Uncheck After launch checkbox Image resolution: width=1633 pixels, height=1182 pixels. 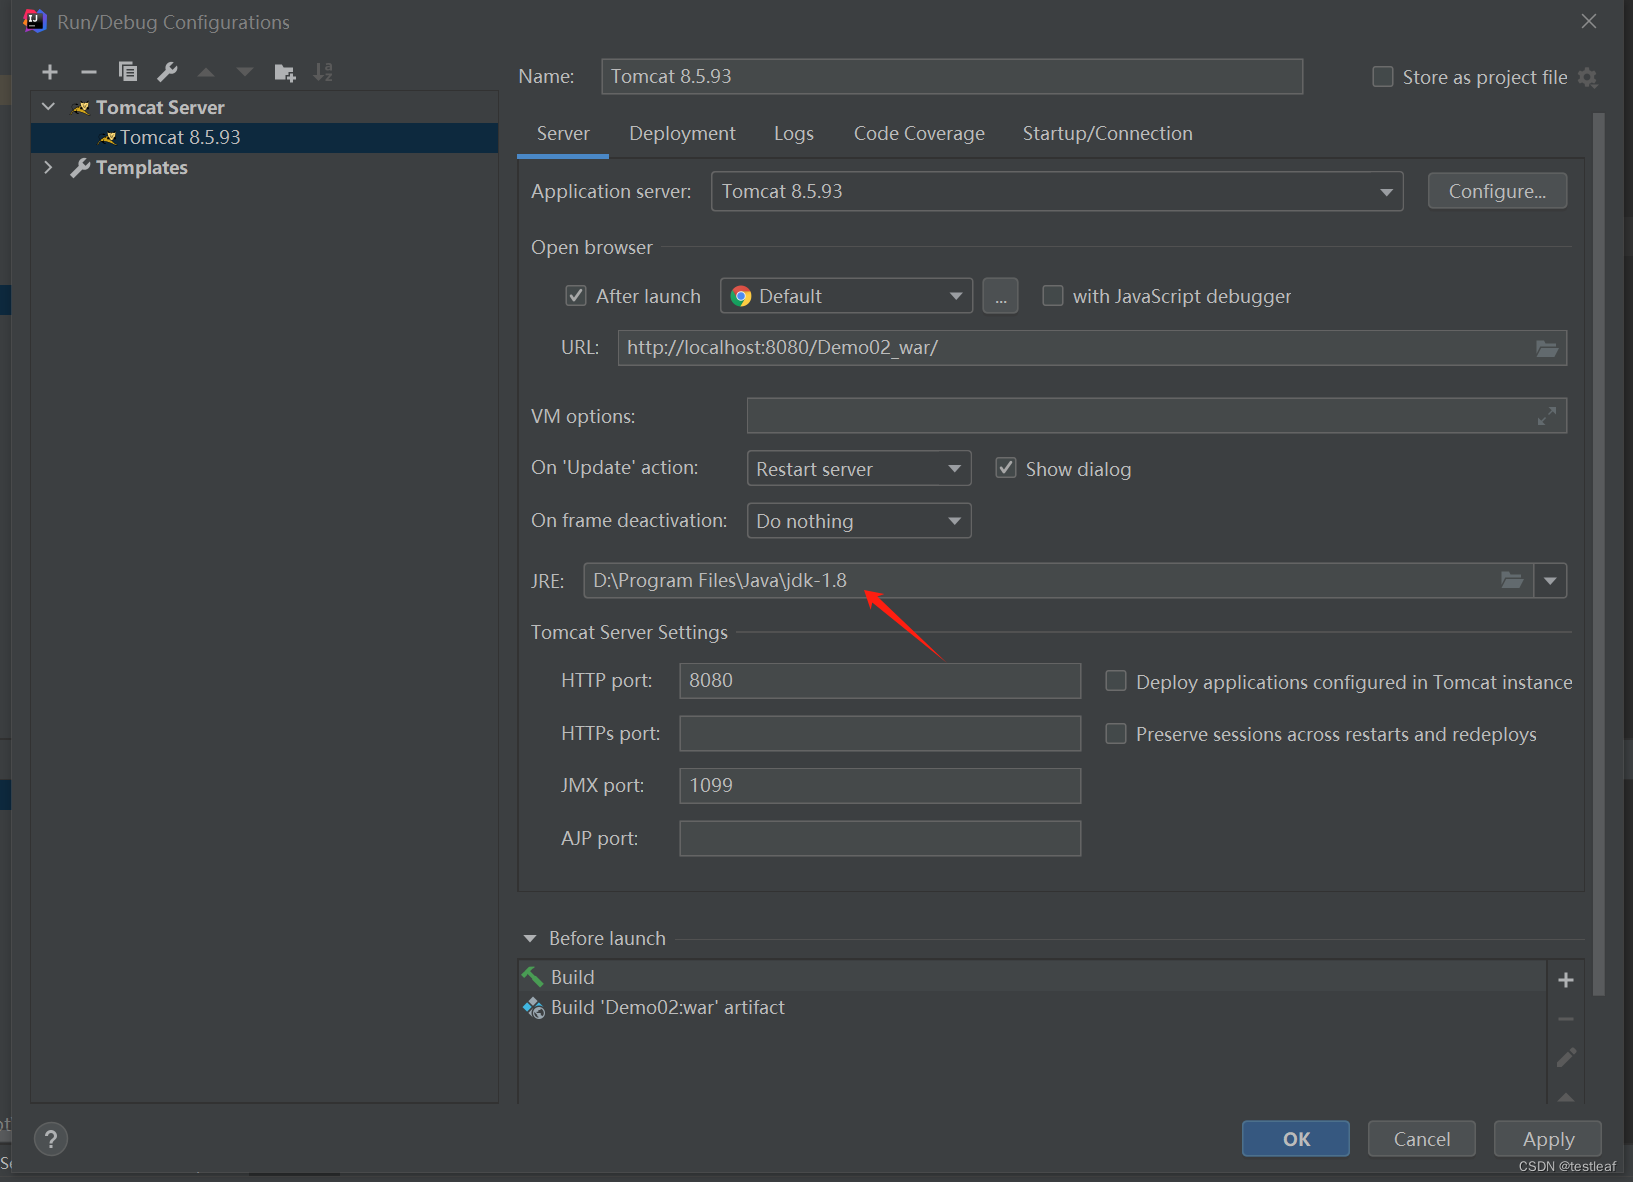[576, 295]
